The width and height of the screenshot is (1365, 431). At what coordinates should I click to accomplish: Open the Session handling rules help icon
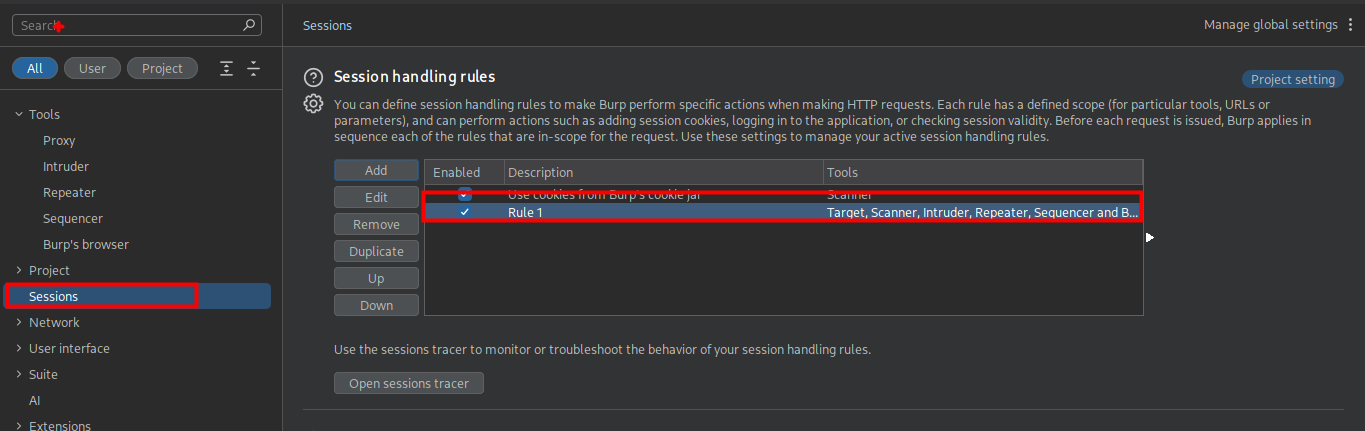[314, 77]
